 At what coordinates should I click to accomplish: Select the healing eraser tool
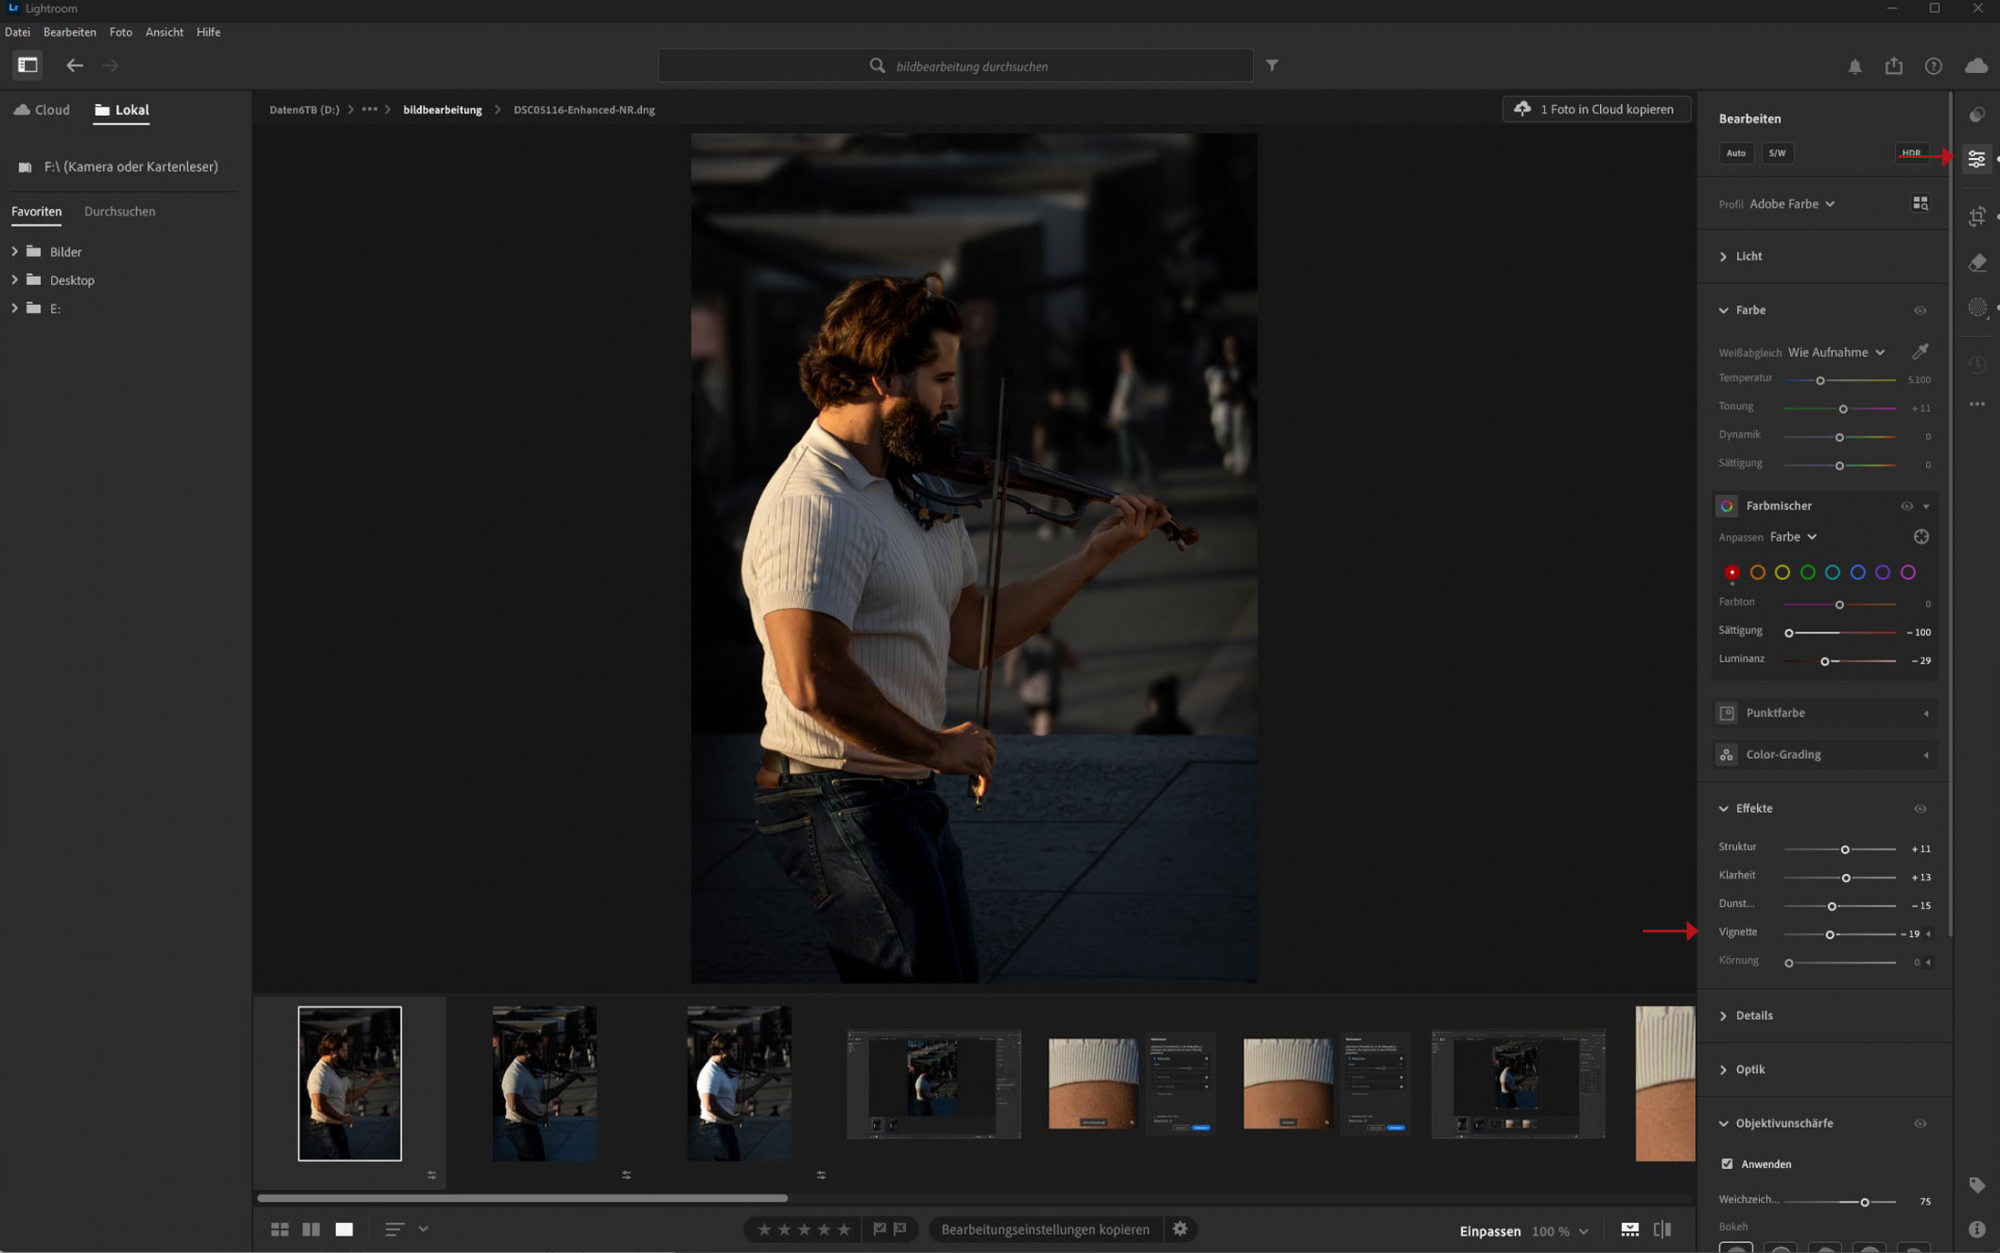pyautogui.click(x=1977, y=263)
